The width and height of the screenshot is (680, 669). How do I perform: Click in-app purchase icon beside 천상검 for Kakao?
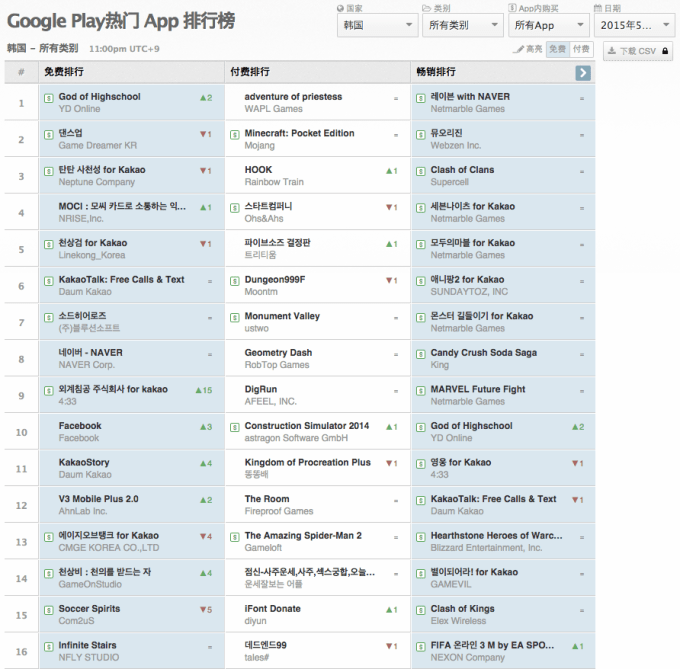49,245
